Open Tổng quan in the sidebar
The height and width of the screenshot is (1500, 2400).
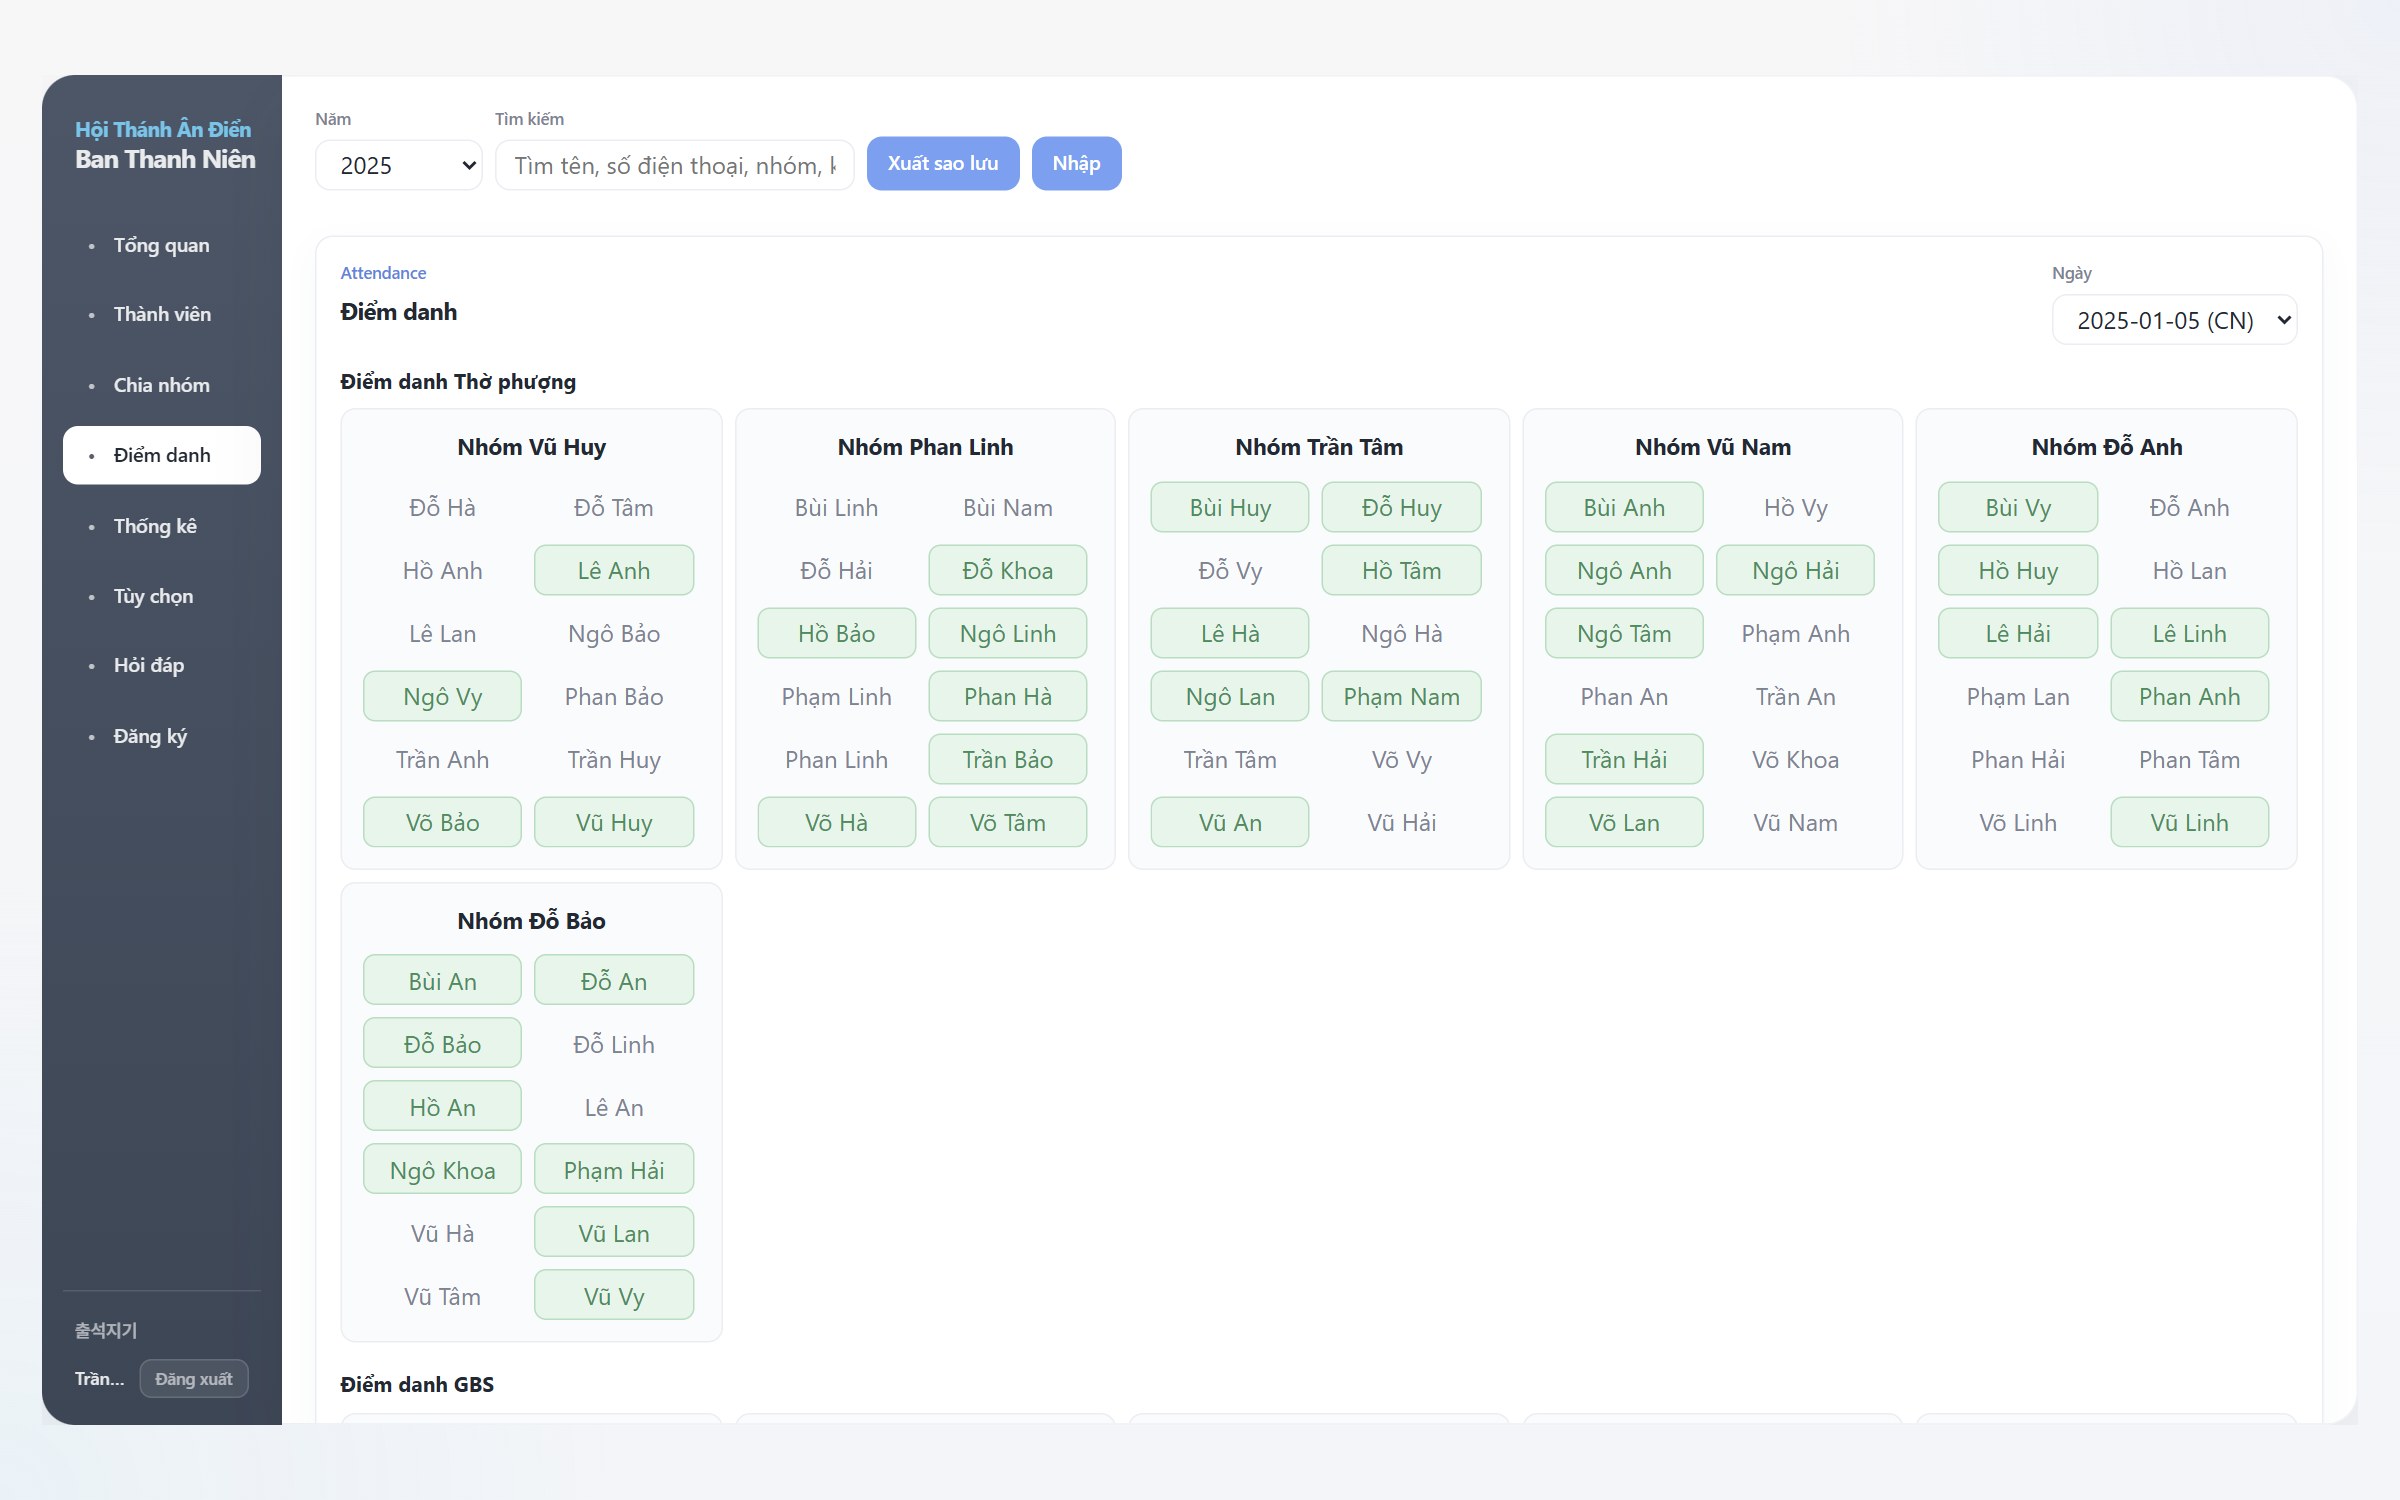[162, 245]
